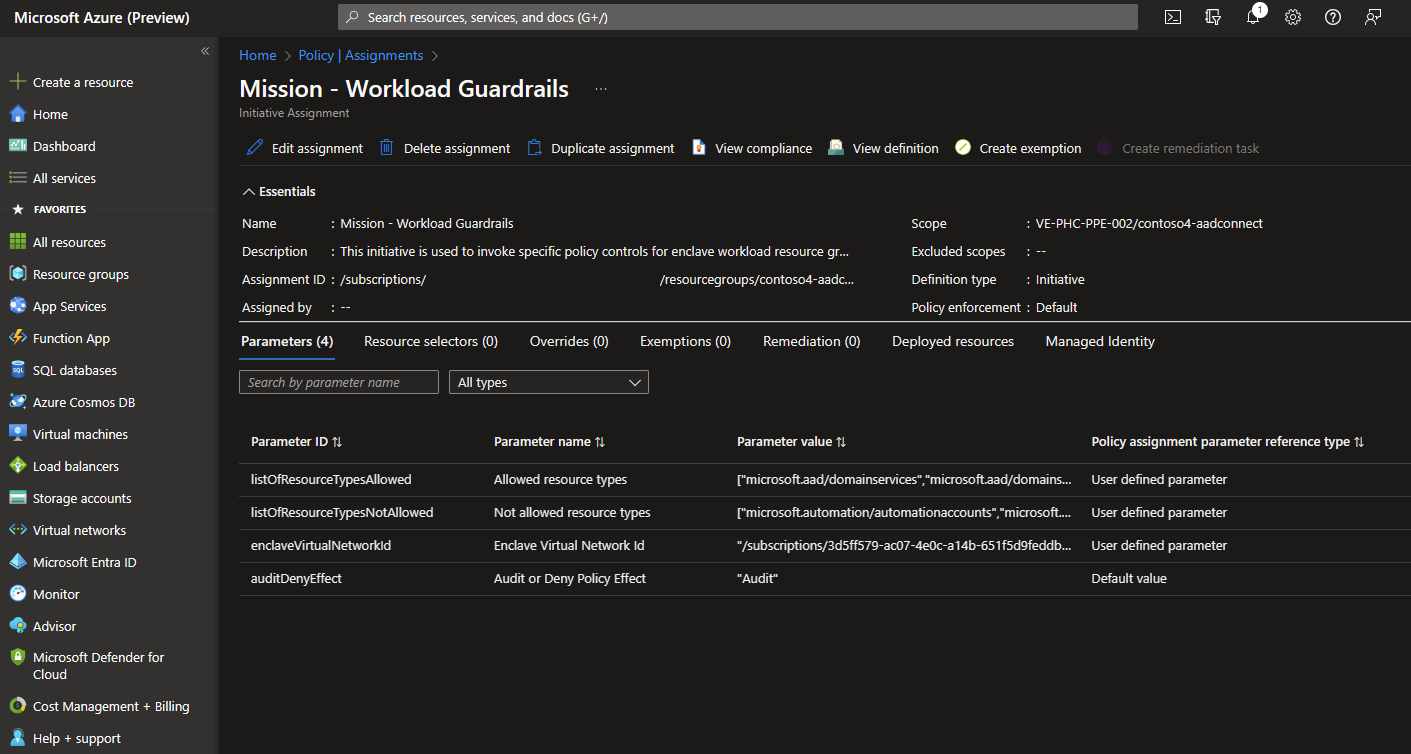This screenshot has width=1411, height=754.
Task: Switch to Resource selectors (0) tab
Action: (x=431, y=342)
